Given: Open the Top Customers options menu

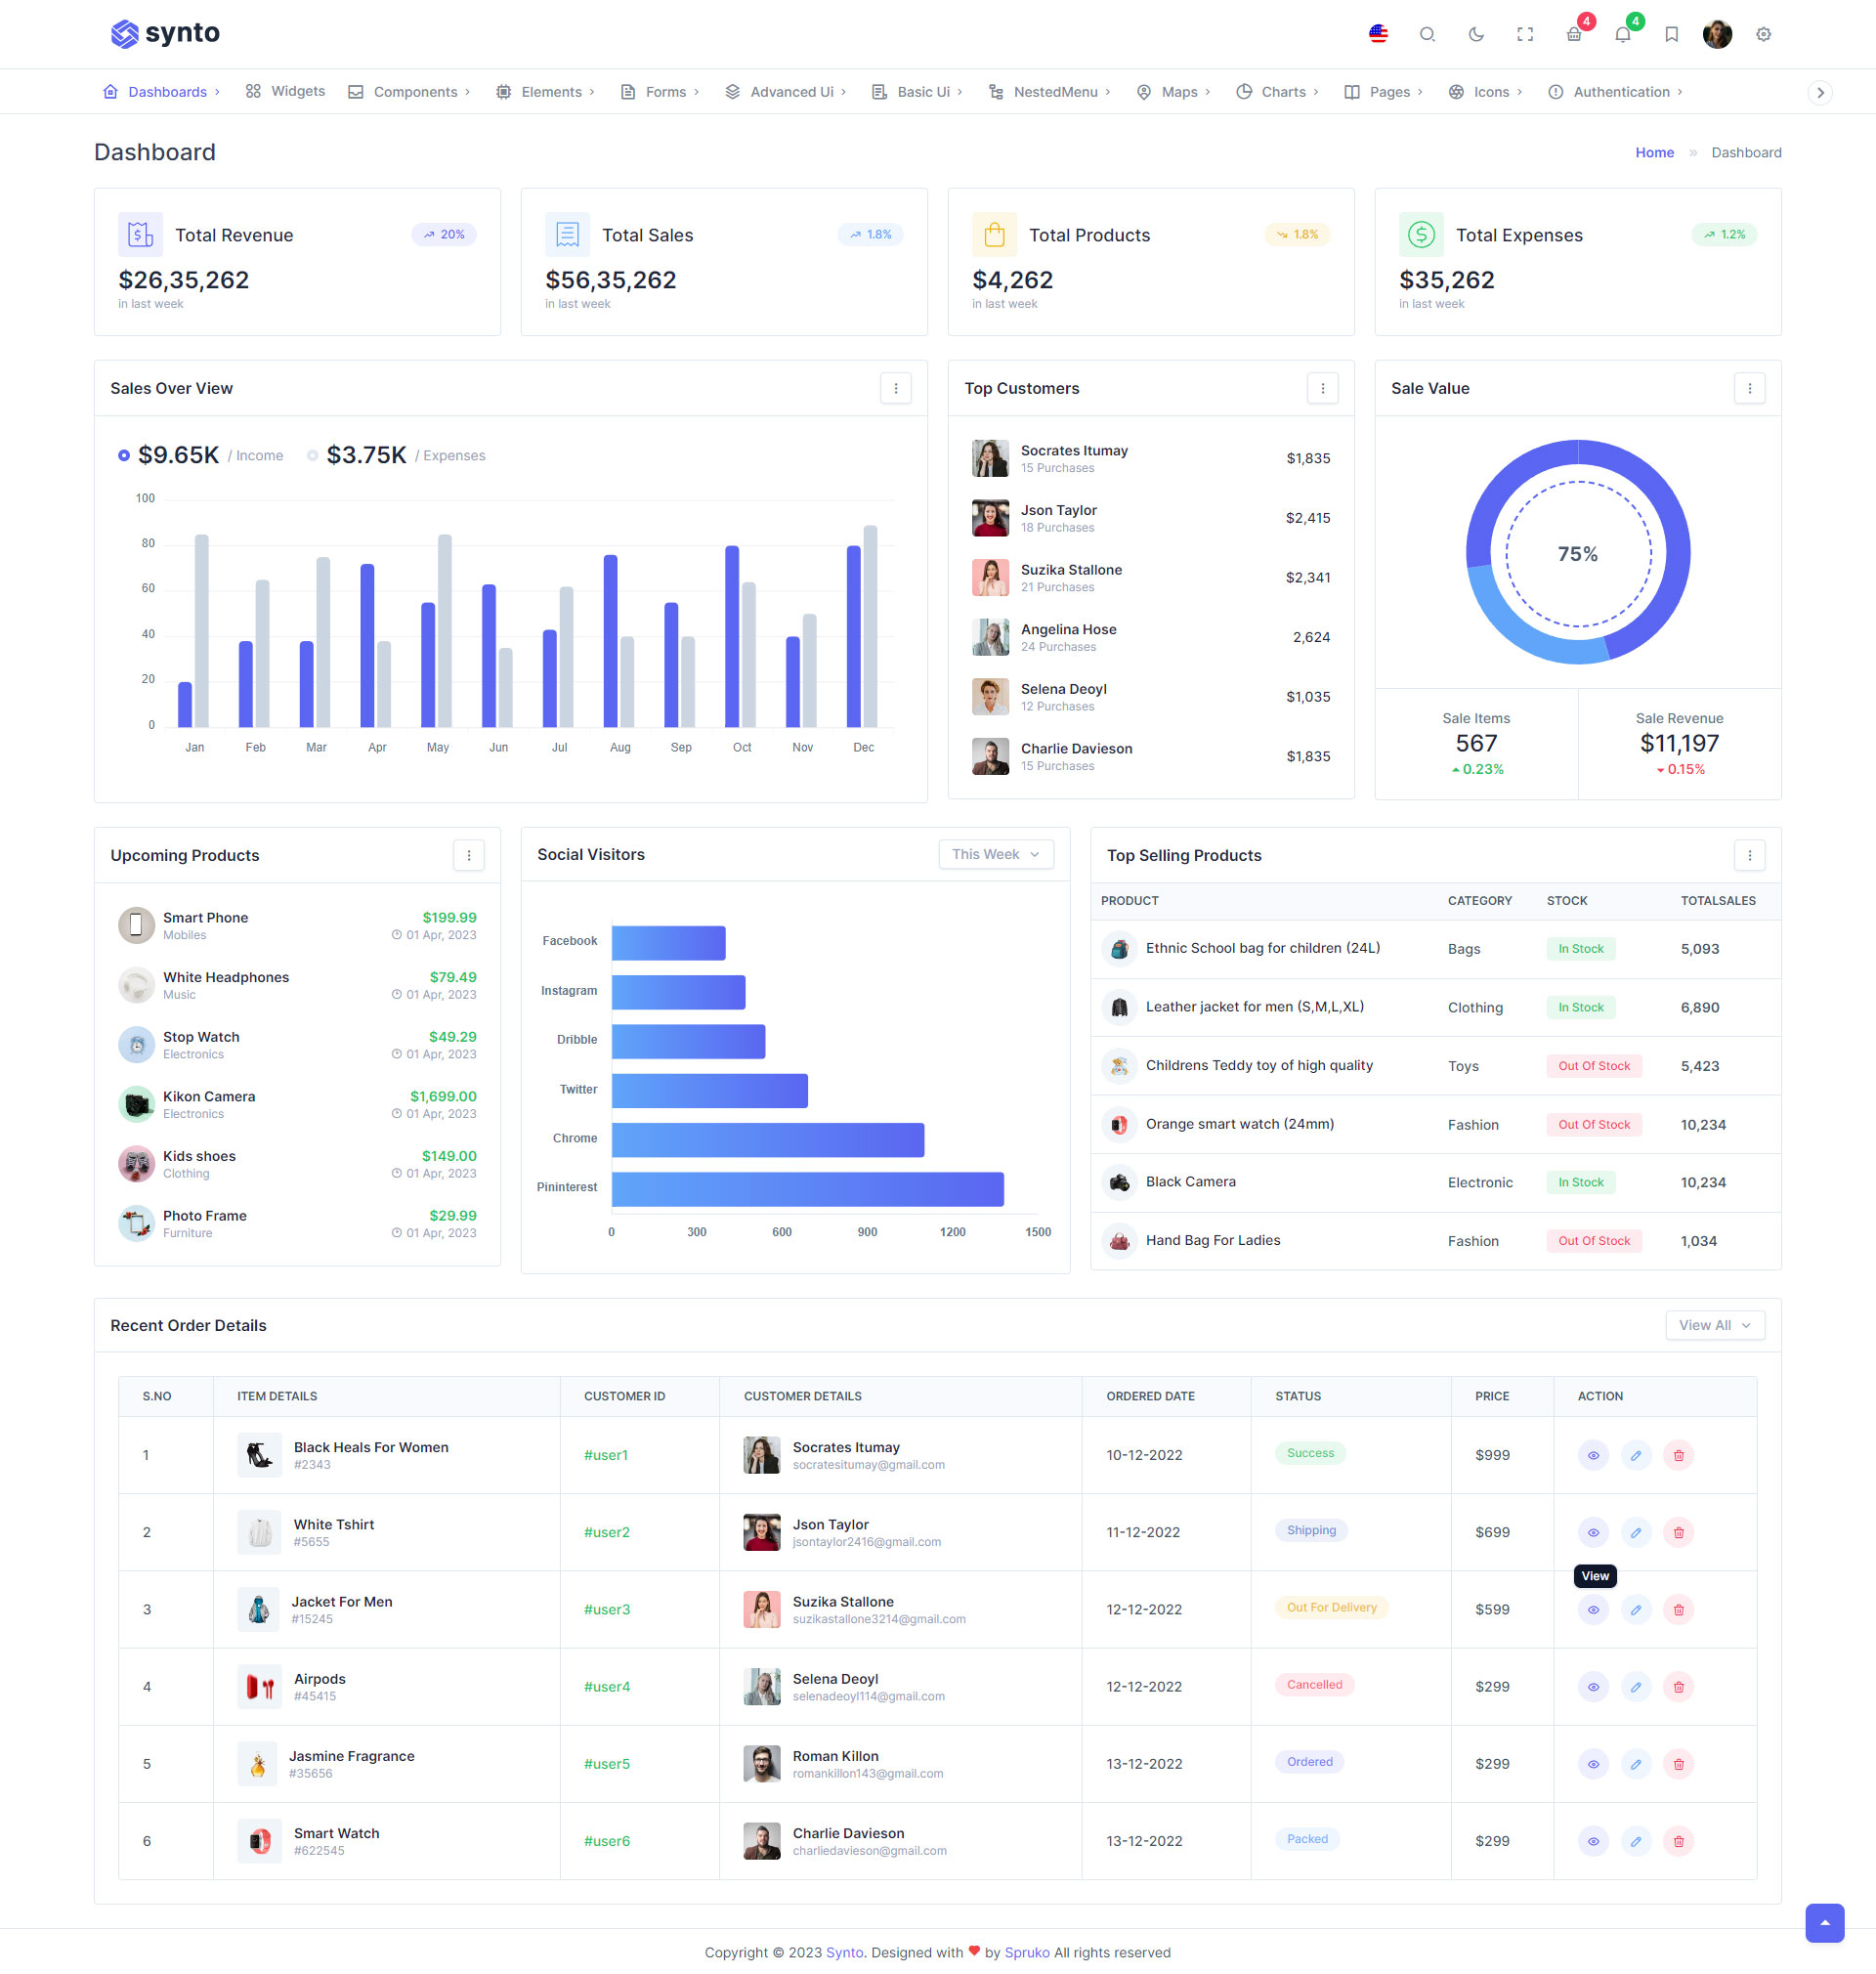Looking at the screenshot, I should (x=1322, y=388).
